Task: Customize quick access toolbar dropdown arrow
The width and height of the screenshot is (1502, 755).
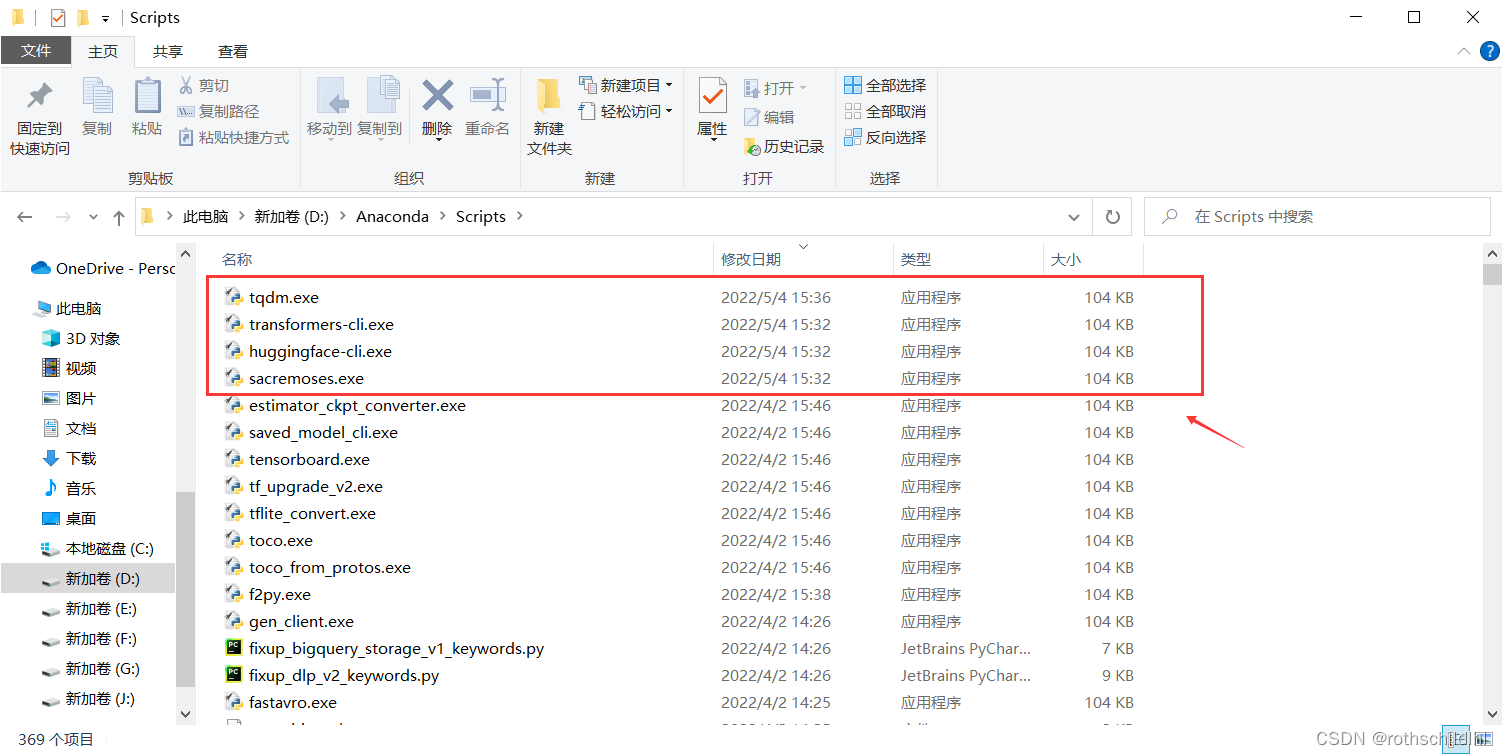Action: click(x=105, y=18)
